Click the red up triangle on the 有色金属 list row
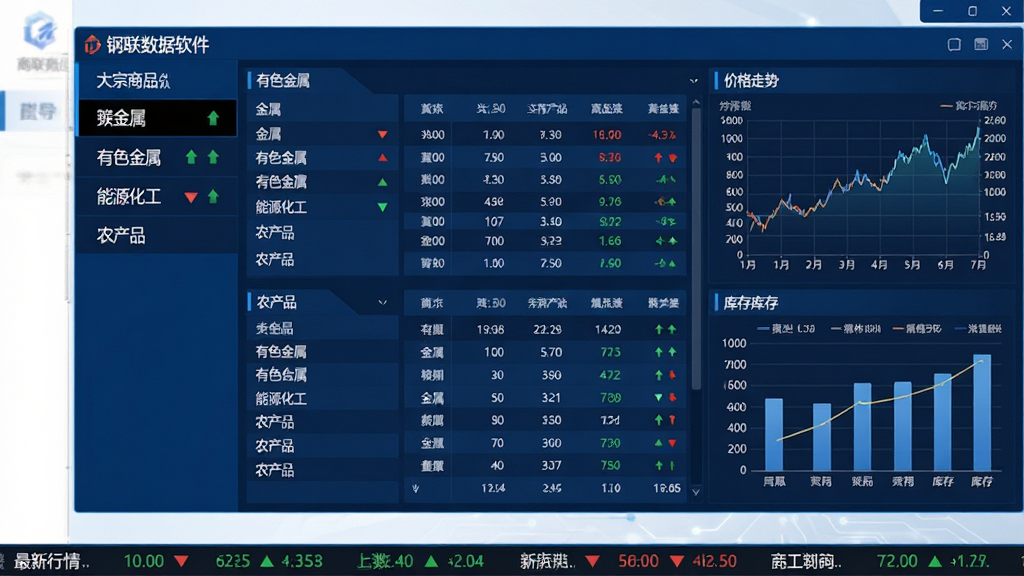1024x576 pixels. tap(383, 157)
